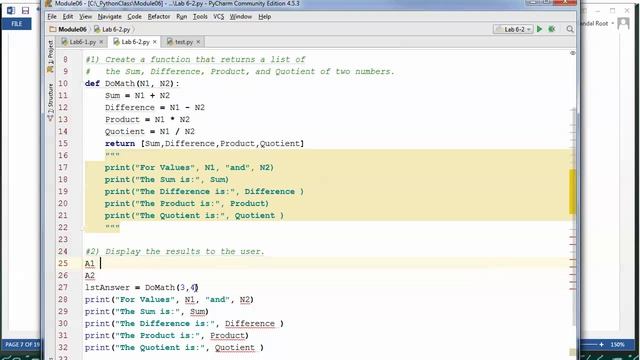Open Search Everywhere magnifier icon
Image resolution: width=640 pixels, height=360 pixels.
(570, 29)
